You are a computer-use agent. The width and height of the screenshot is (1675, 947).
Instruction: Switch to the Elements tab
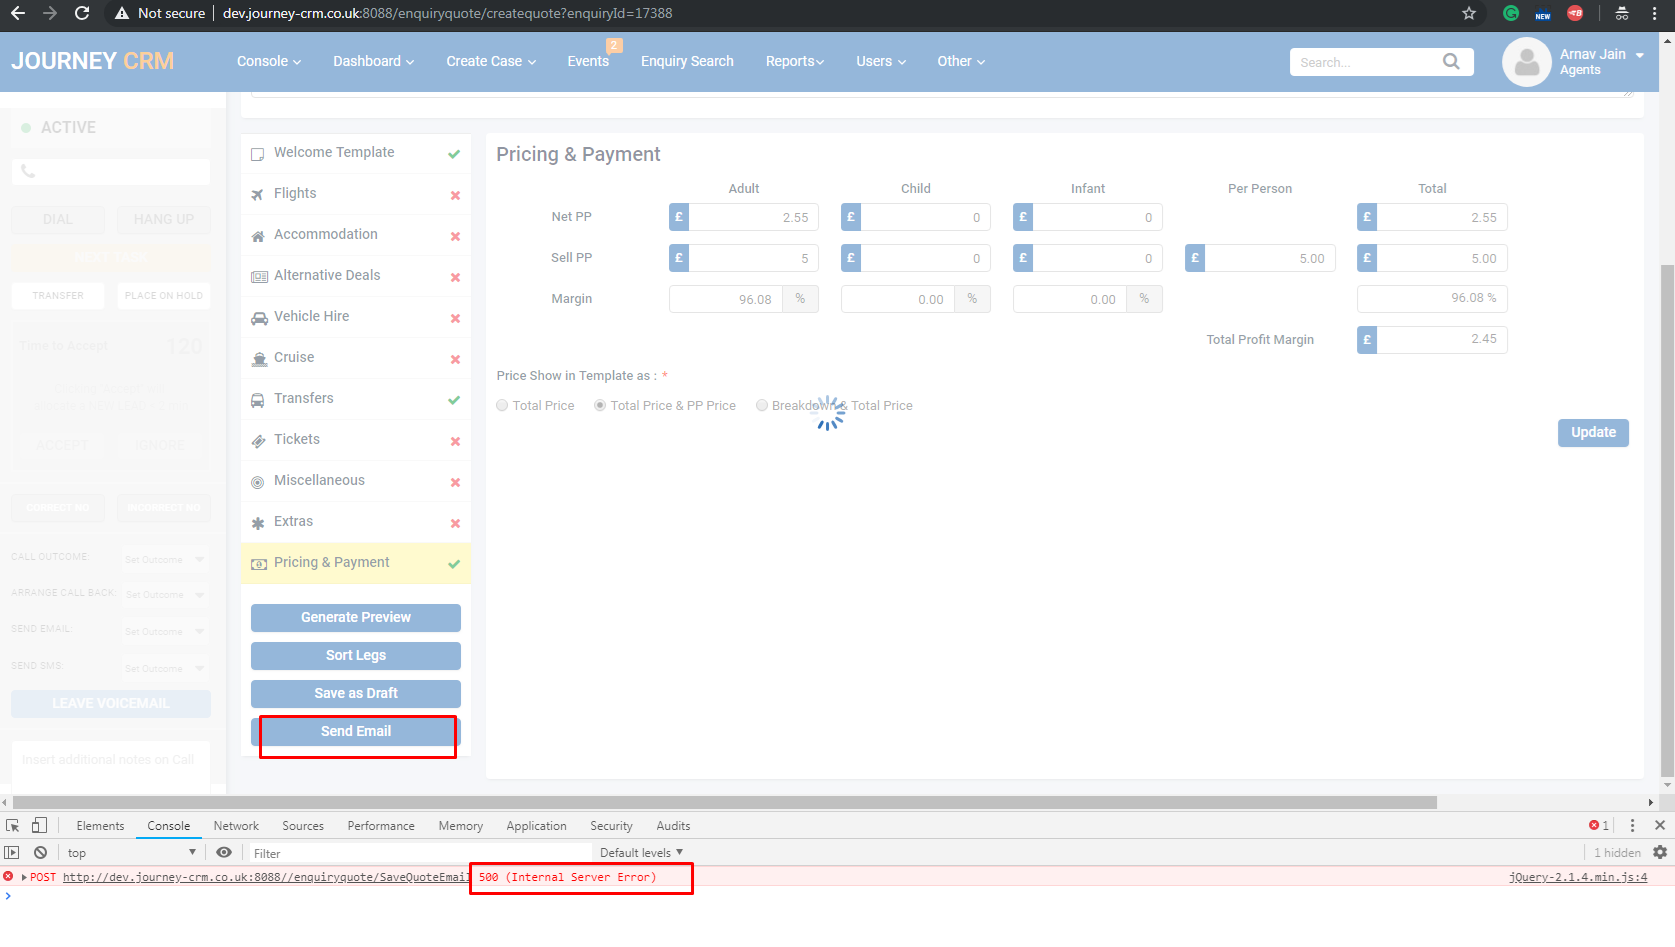[x=100, y=826]
